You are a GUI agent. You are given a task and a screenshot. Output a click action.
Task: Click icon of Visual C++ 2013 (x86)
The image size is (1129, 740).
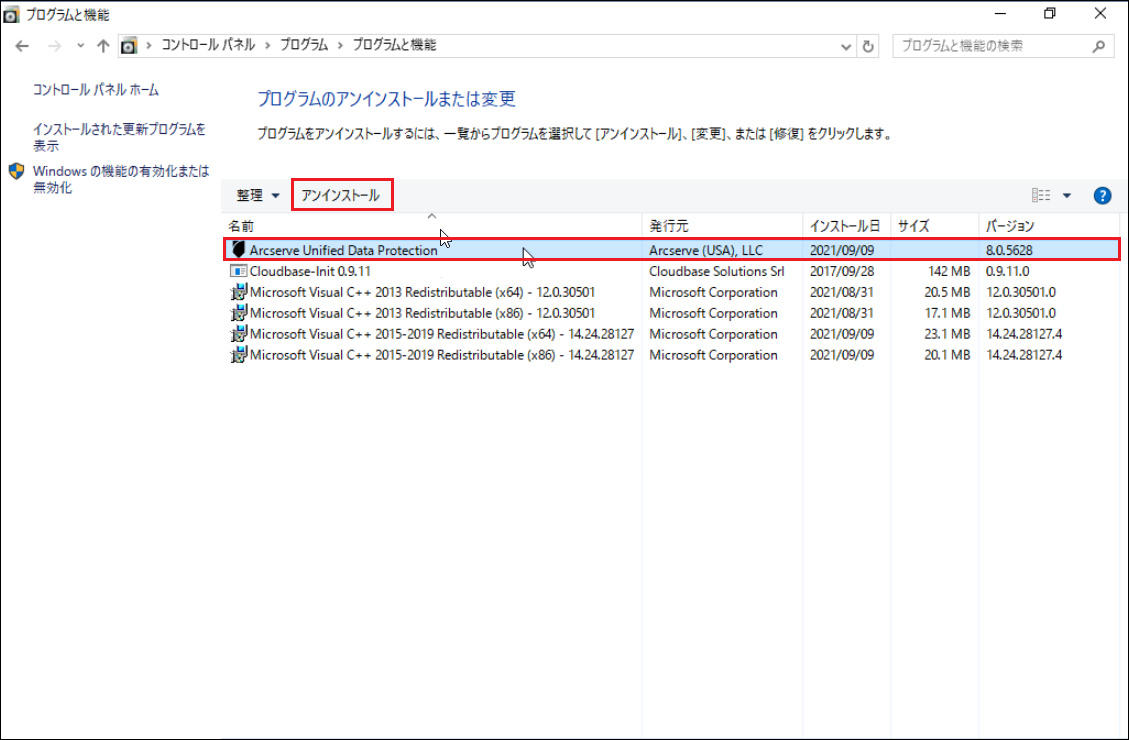click(238, 313)
